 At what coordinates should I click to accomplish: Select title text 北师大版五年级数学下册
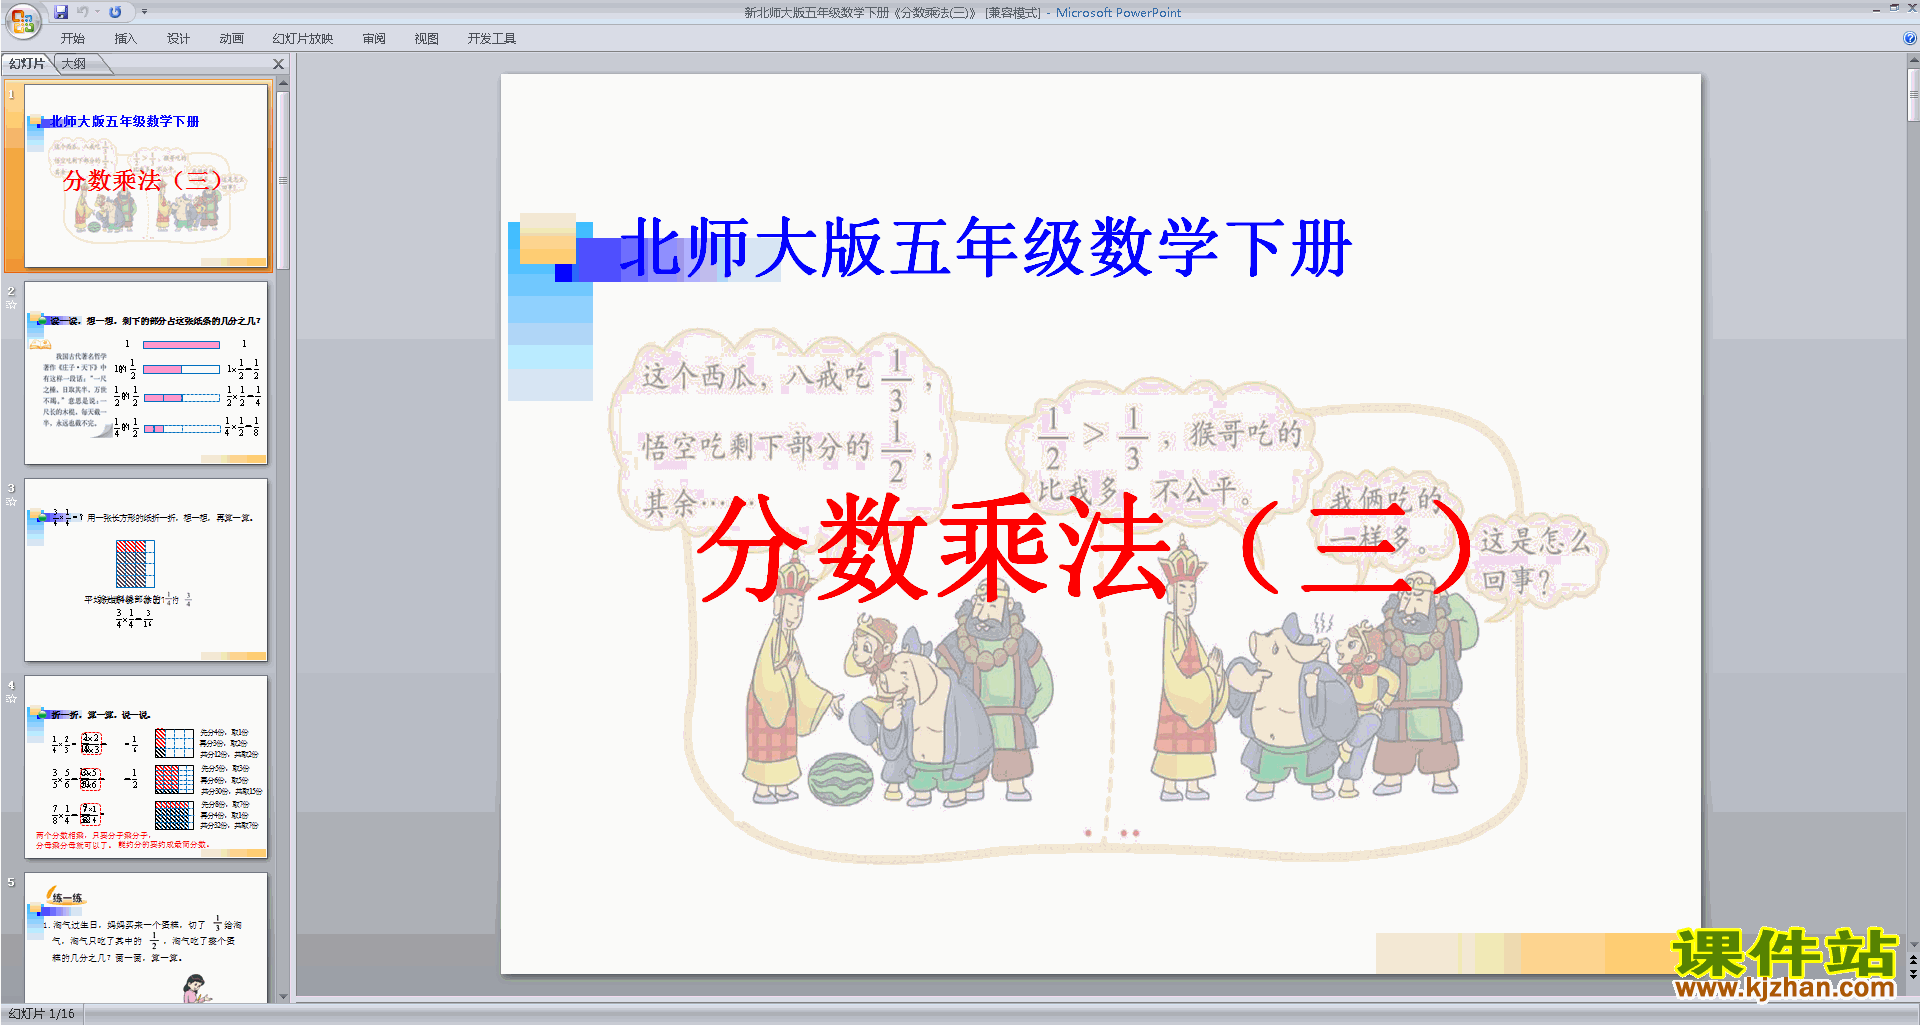tap(985, 248)
